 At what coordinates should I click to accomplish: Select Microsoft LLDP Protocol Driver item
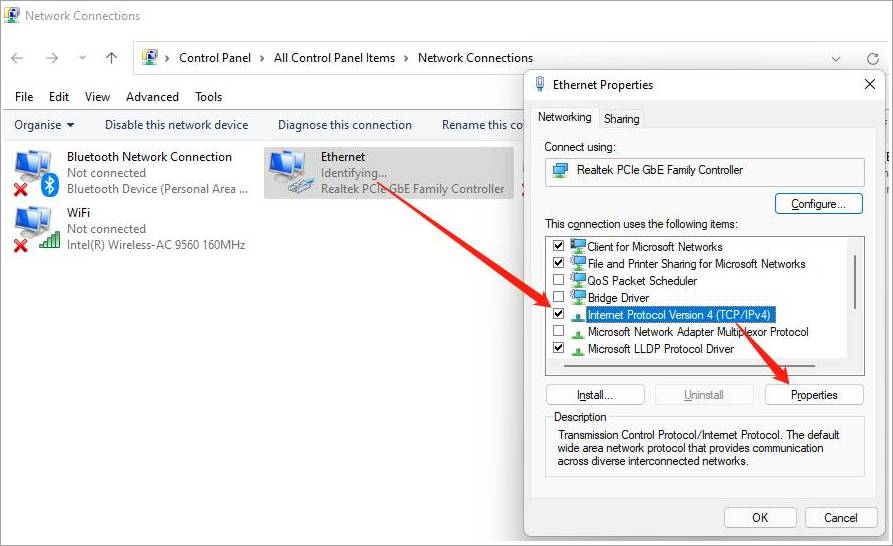661,349
